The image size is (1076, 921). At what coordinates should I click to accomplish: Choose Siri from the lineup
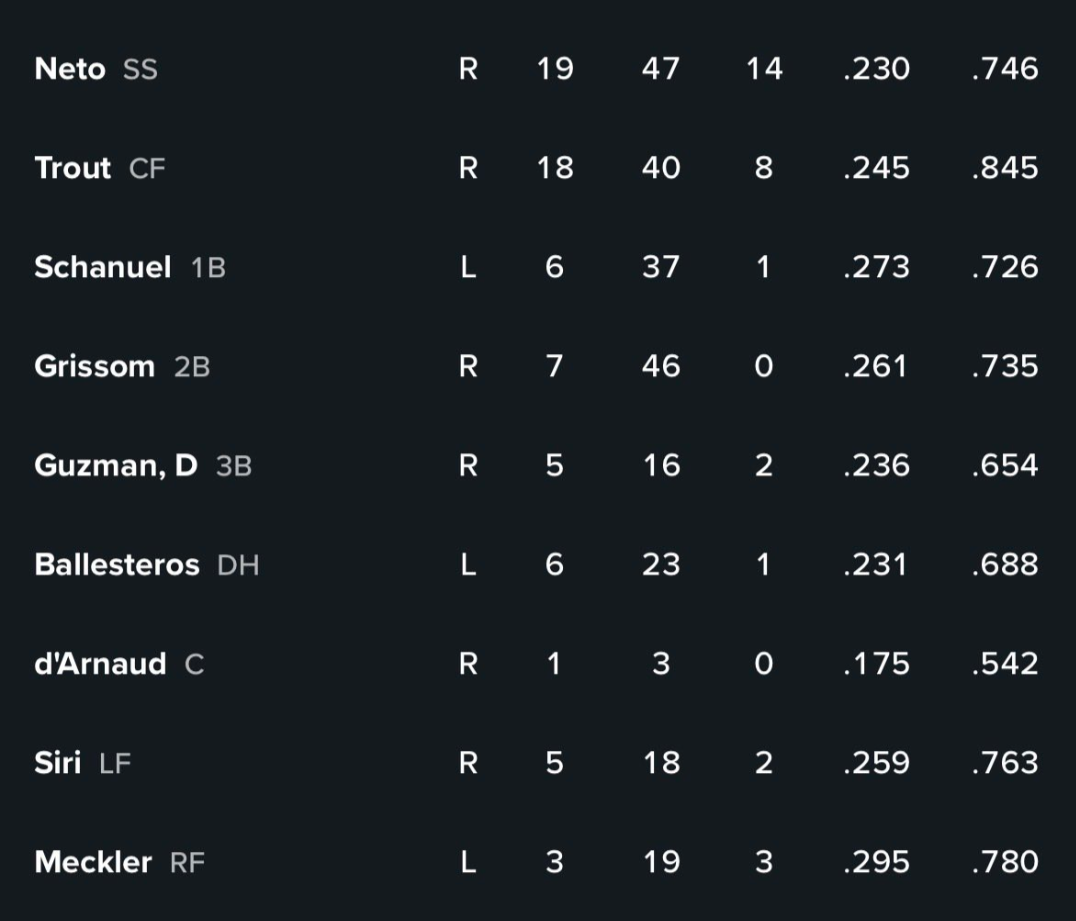tap(58, 763)
